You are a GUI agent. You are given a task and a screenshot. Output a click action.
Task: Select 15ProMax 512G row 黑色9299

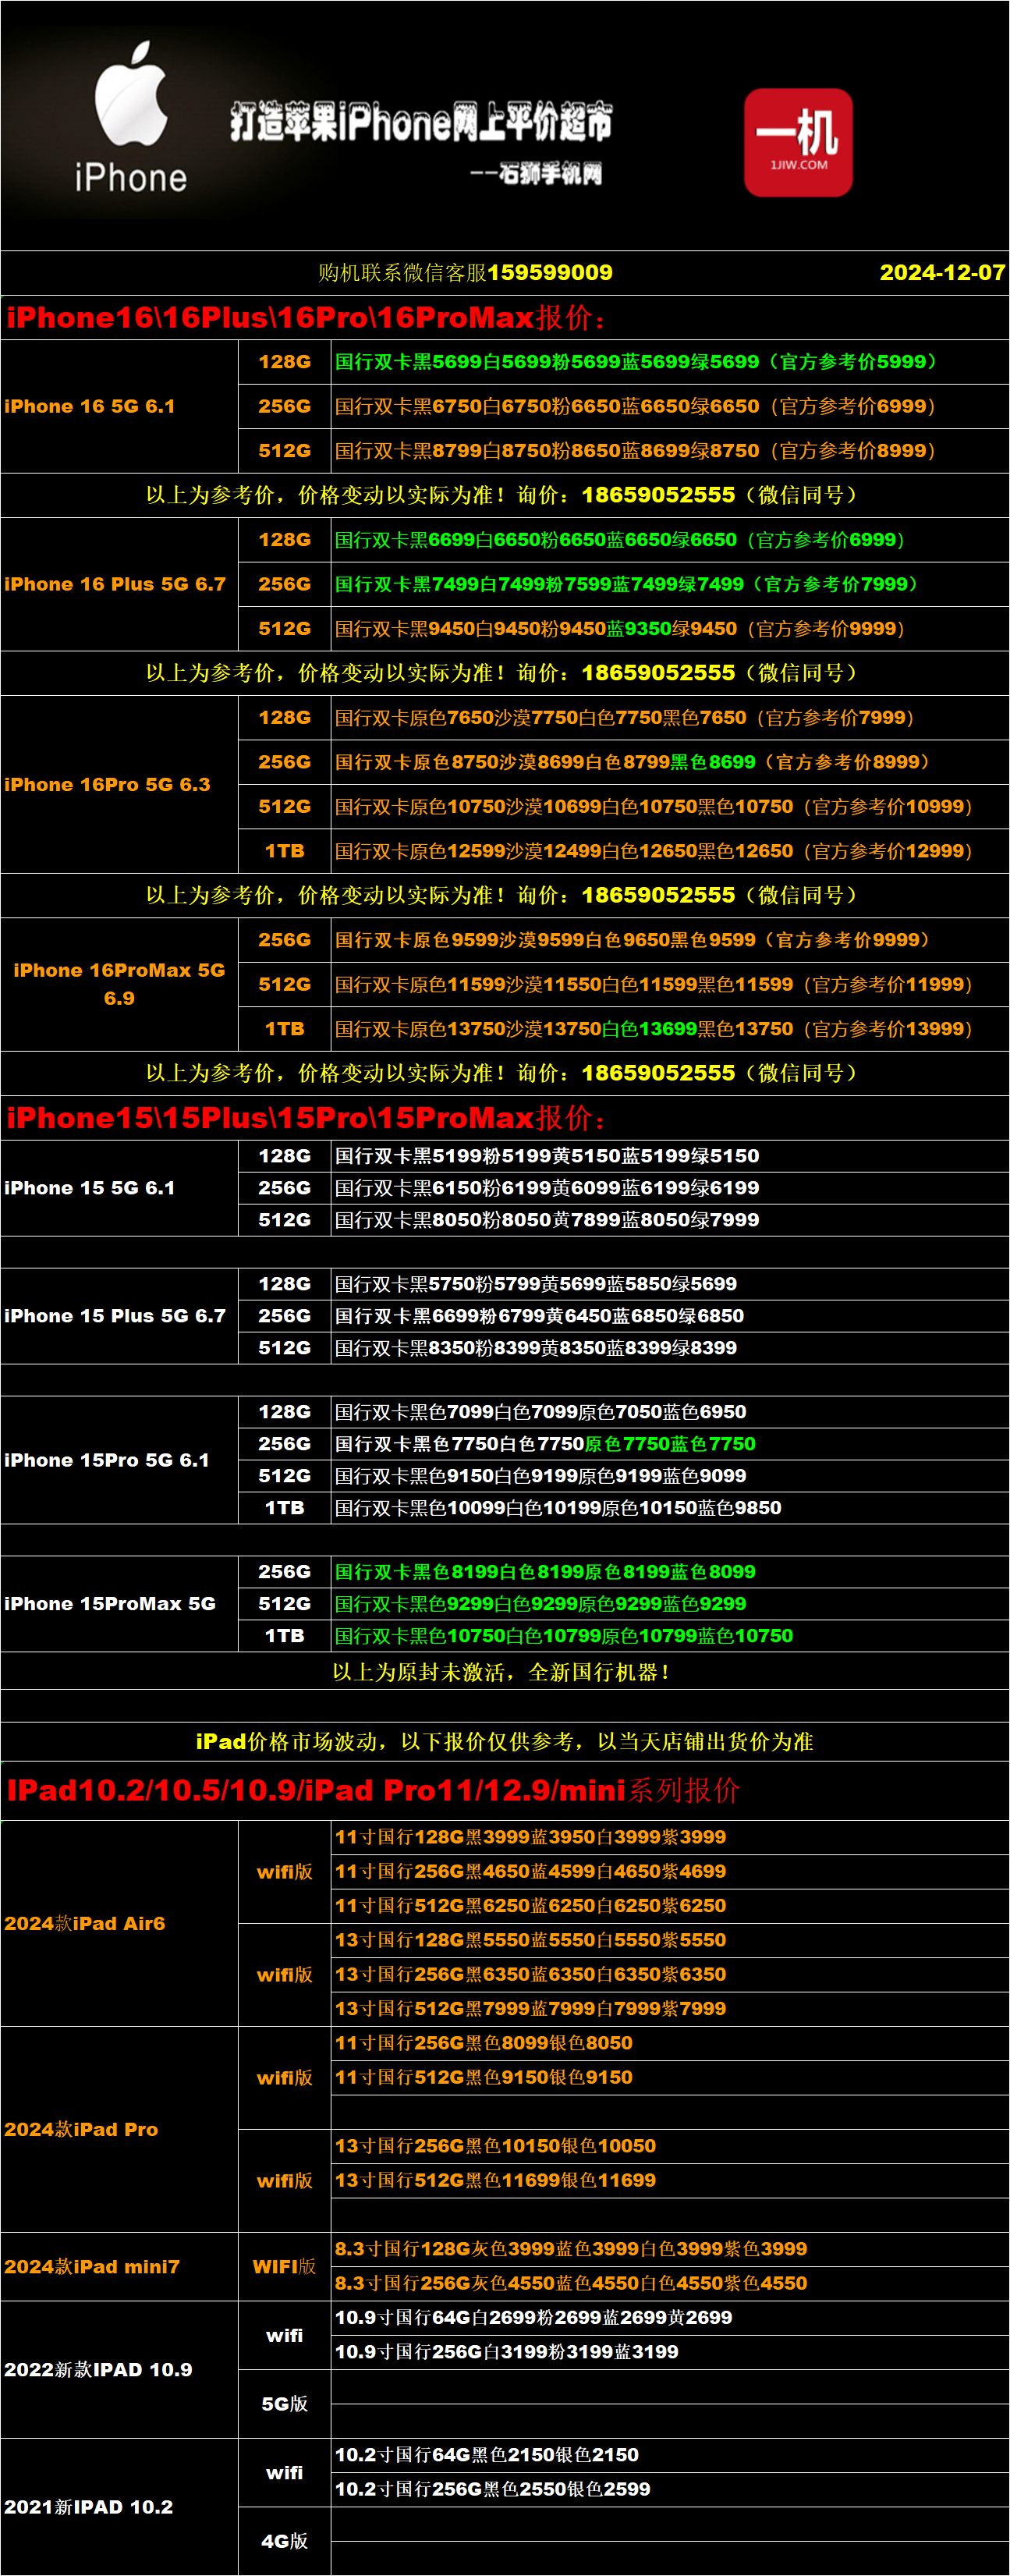point(669,1604)
